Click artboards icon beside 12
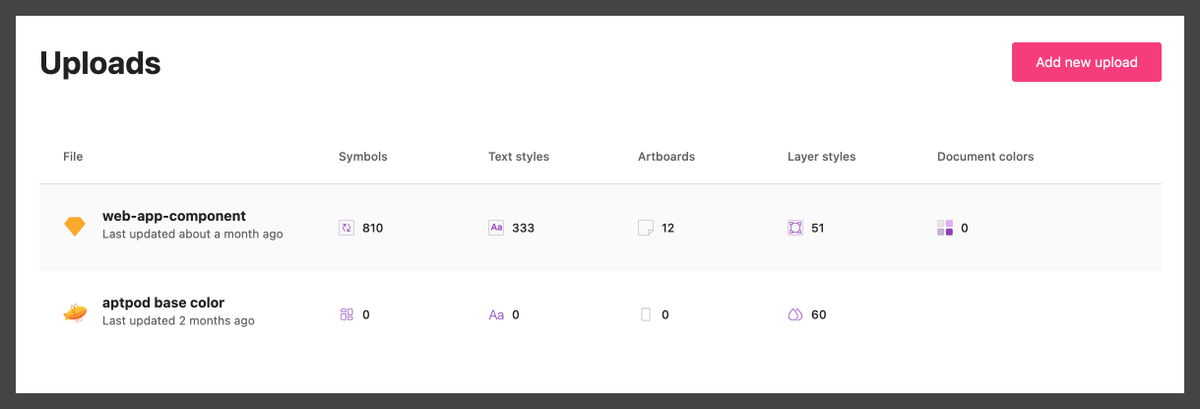The height and width of the screenshot is (409, 1200). (646, 228)
